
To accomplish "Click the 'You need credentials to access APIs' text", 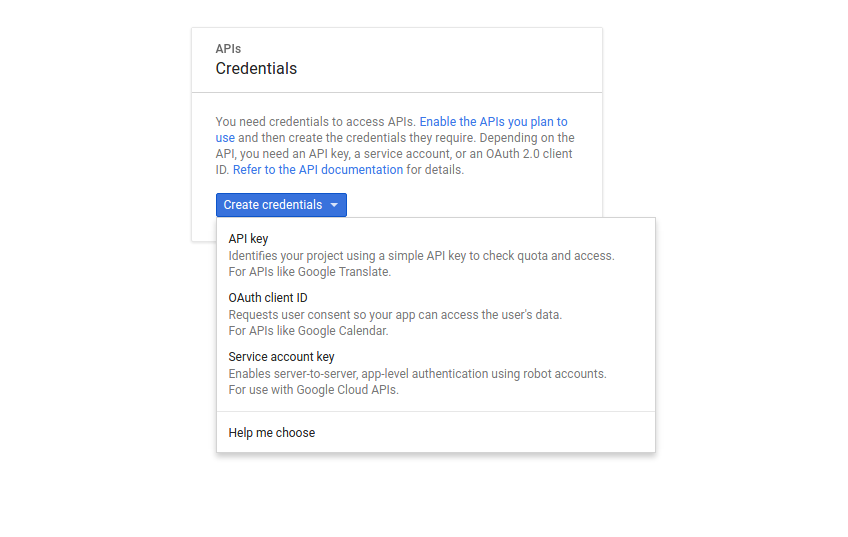I will pyautogui.click(x=316, y=122).
